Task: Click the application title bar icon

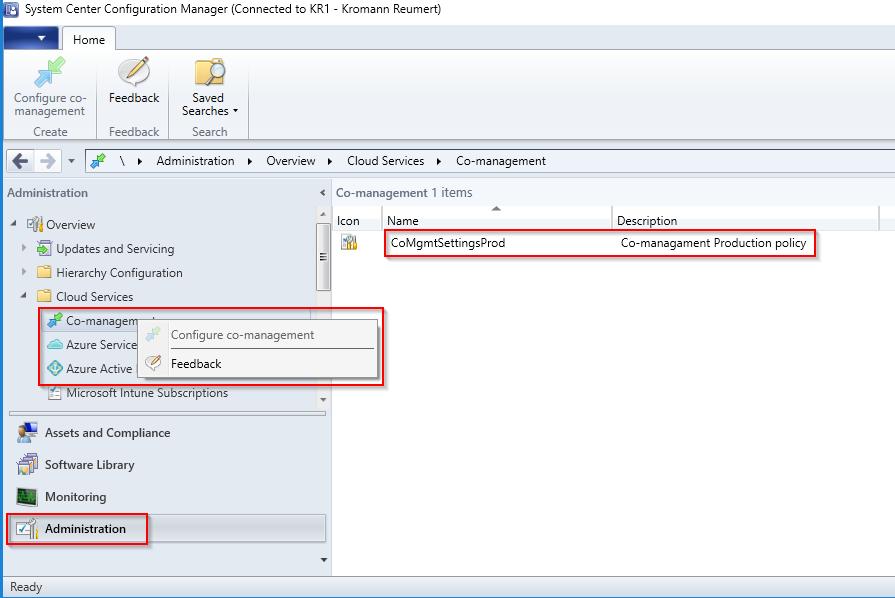Action: 11,10
